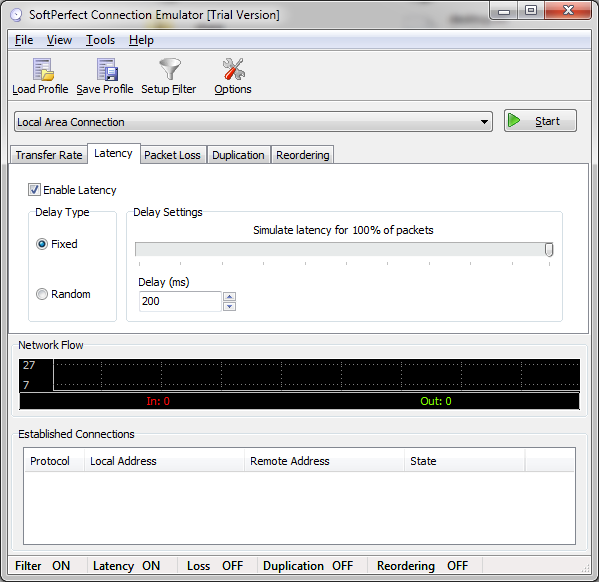Click the green Start button
Screen dimensions: 599x582
tap(540, 121)
